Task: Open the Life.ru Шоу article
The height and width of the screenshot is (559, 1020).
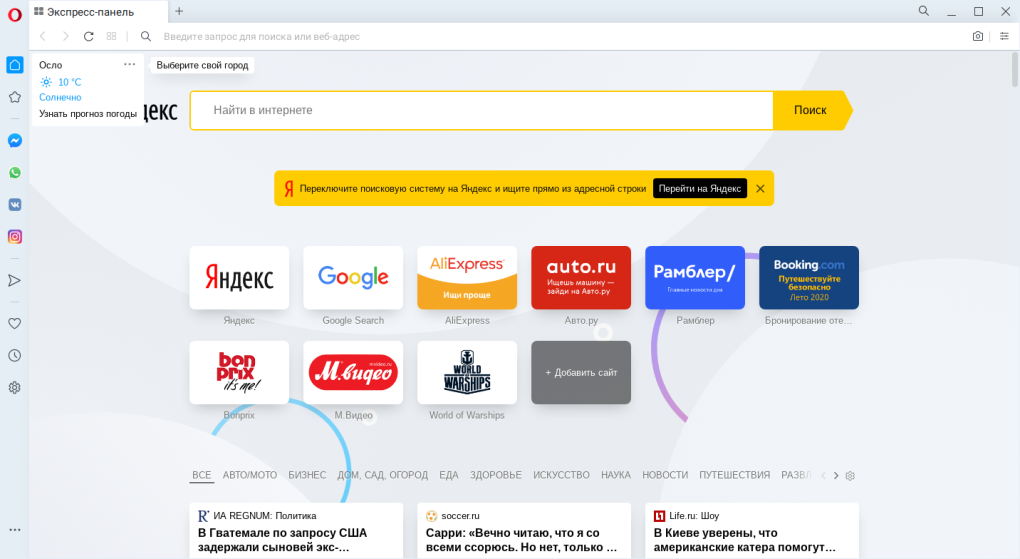Action: click(752, 531)
